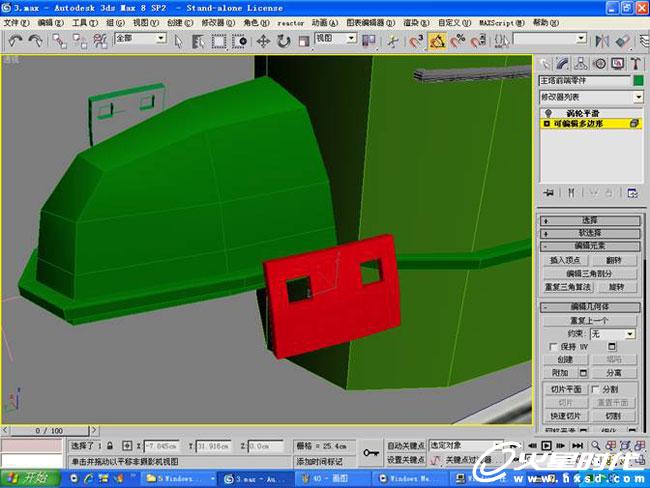Switch to the Motion command panel tab
This screenshot has width=650, height=488.
click(599, 63)
